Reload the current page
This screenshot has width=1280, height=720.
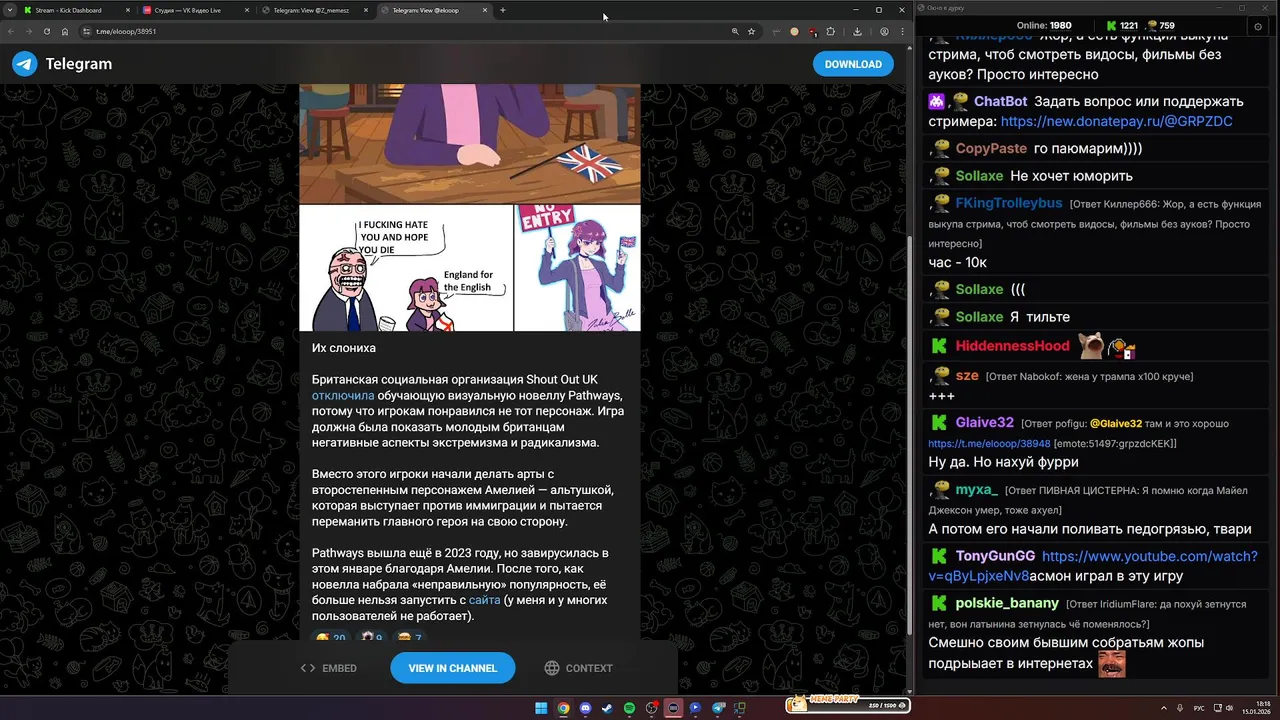47,31
